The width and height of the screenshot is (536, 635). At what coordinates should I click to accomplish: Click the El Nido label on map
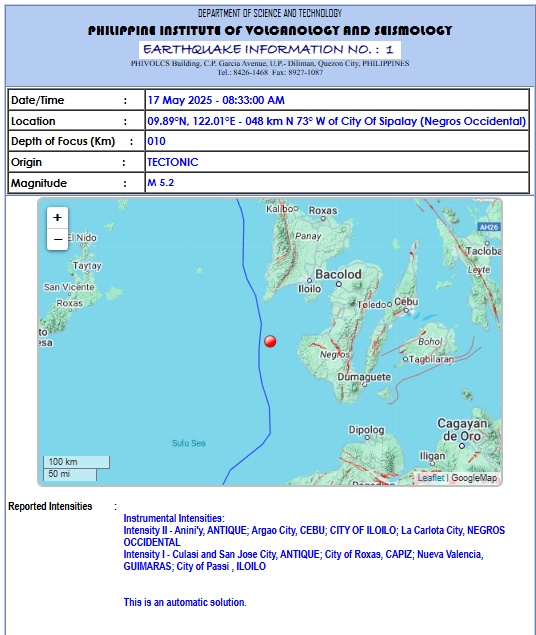click(x=82, y=238)
